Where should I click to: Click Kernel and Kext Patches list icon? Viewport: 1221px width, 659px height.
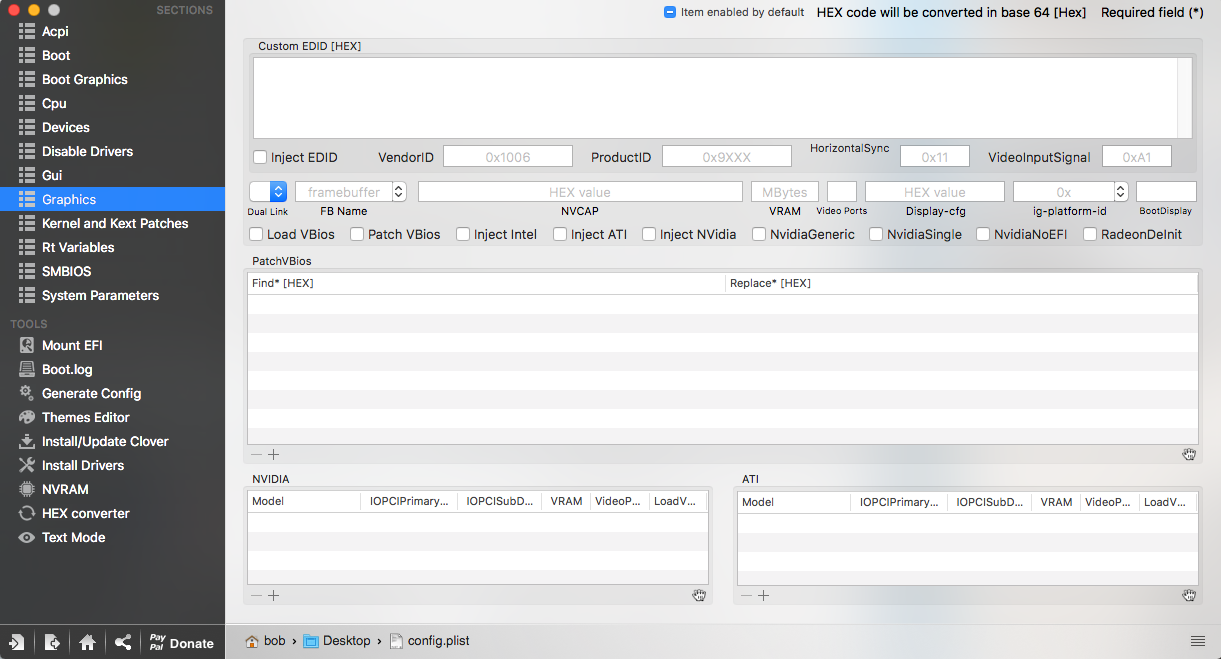26,223
